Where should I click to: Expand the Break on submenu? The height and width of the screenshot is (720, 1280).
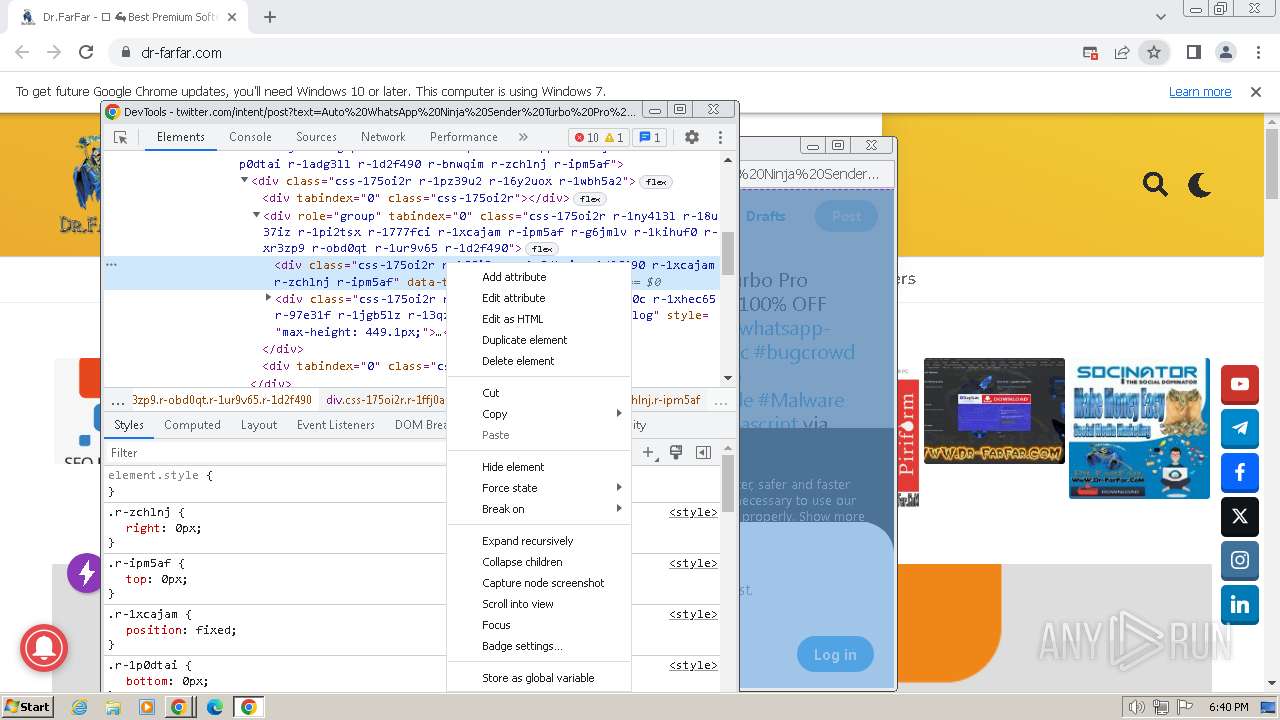pos(539,509)
